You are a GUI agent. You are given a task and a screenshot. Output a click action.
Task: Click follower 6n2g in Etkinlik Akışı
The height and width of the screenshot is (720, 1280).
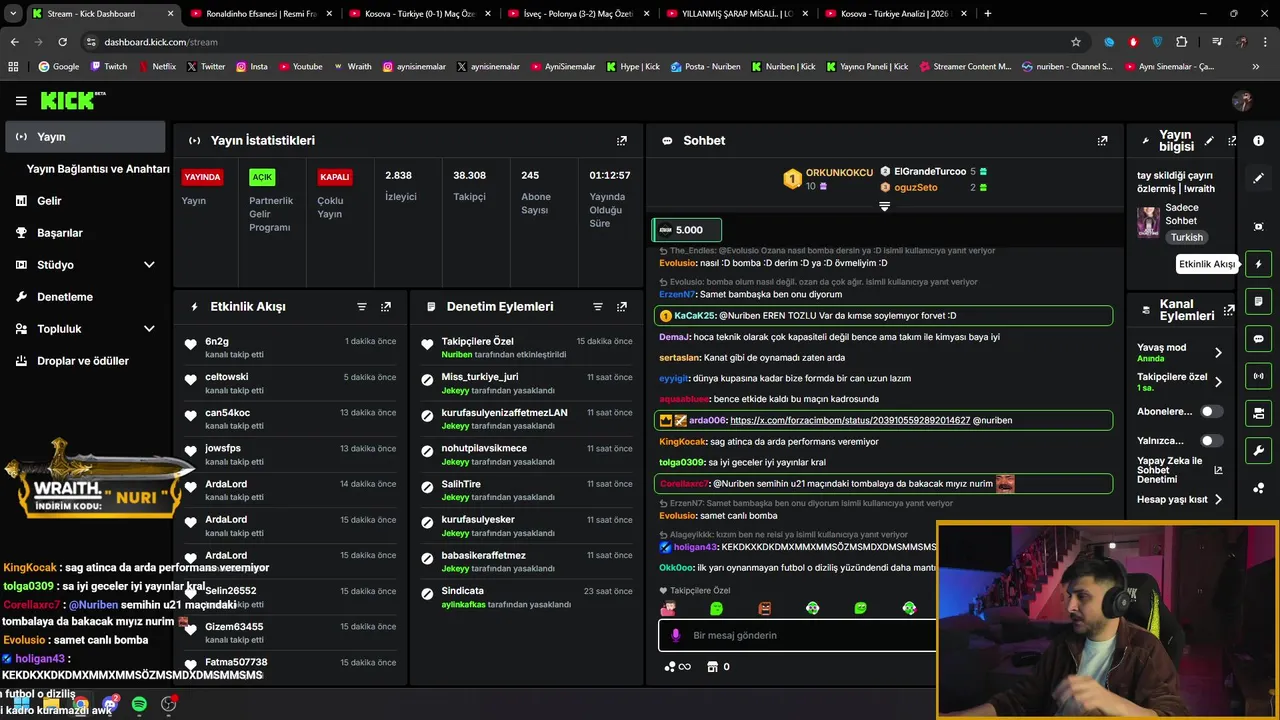point(217,342)
